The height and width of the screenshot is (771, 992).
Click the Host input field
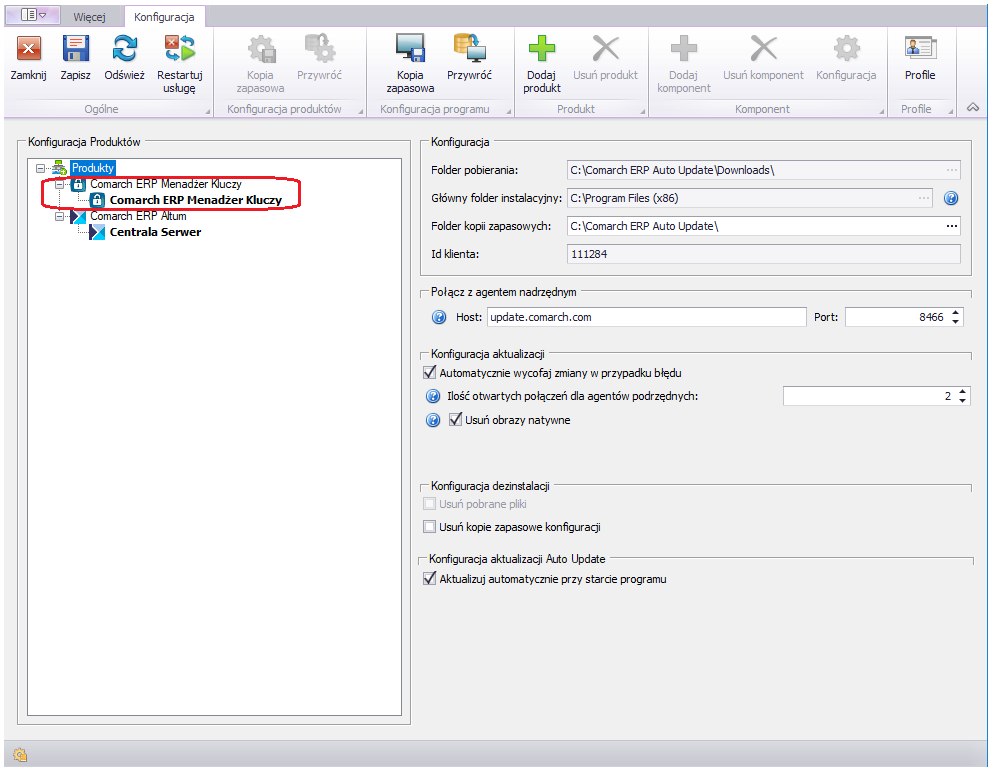[645, 317]
